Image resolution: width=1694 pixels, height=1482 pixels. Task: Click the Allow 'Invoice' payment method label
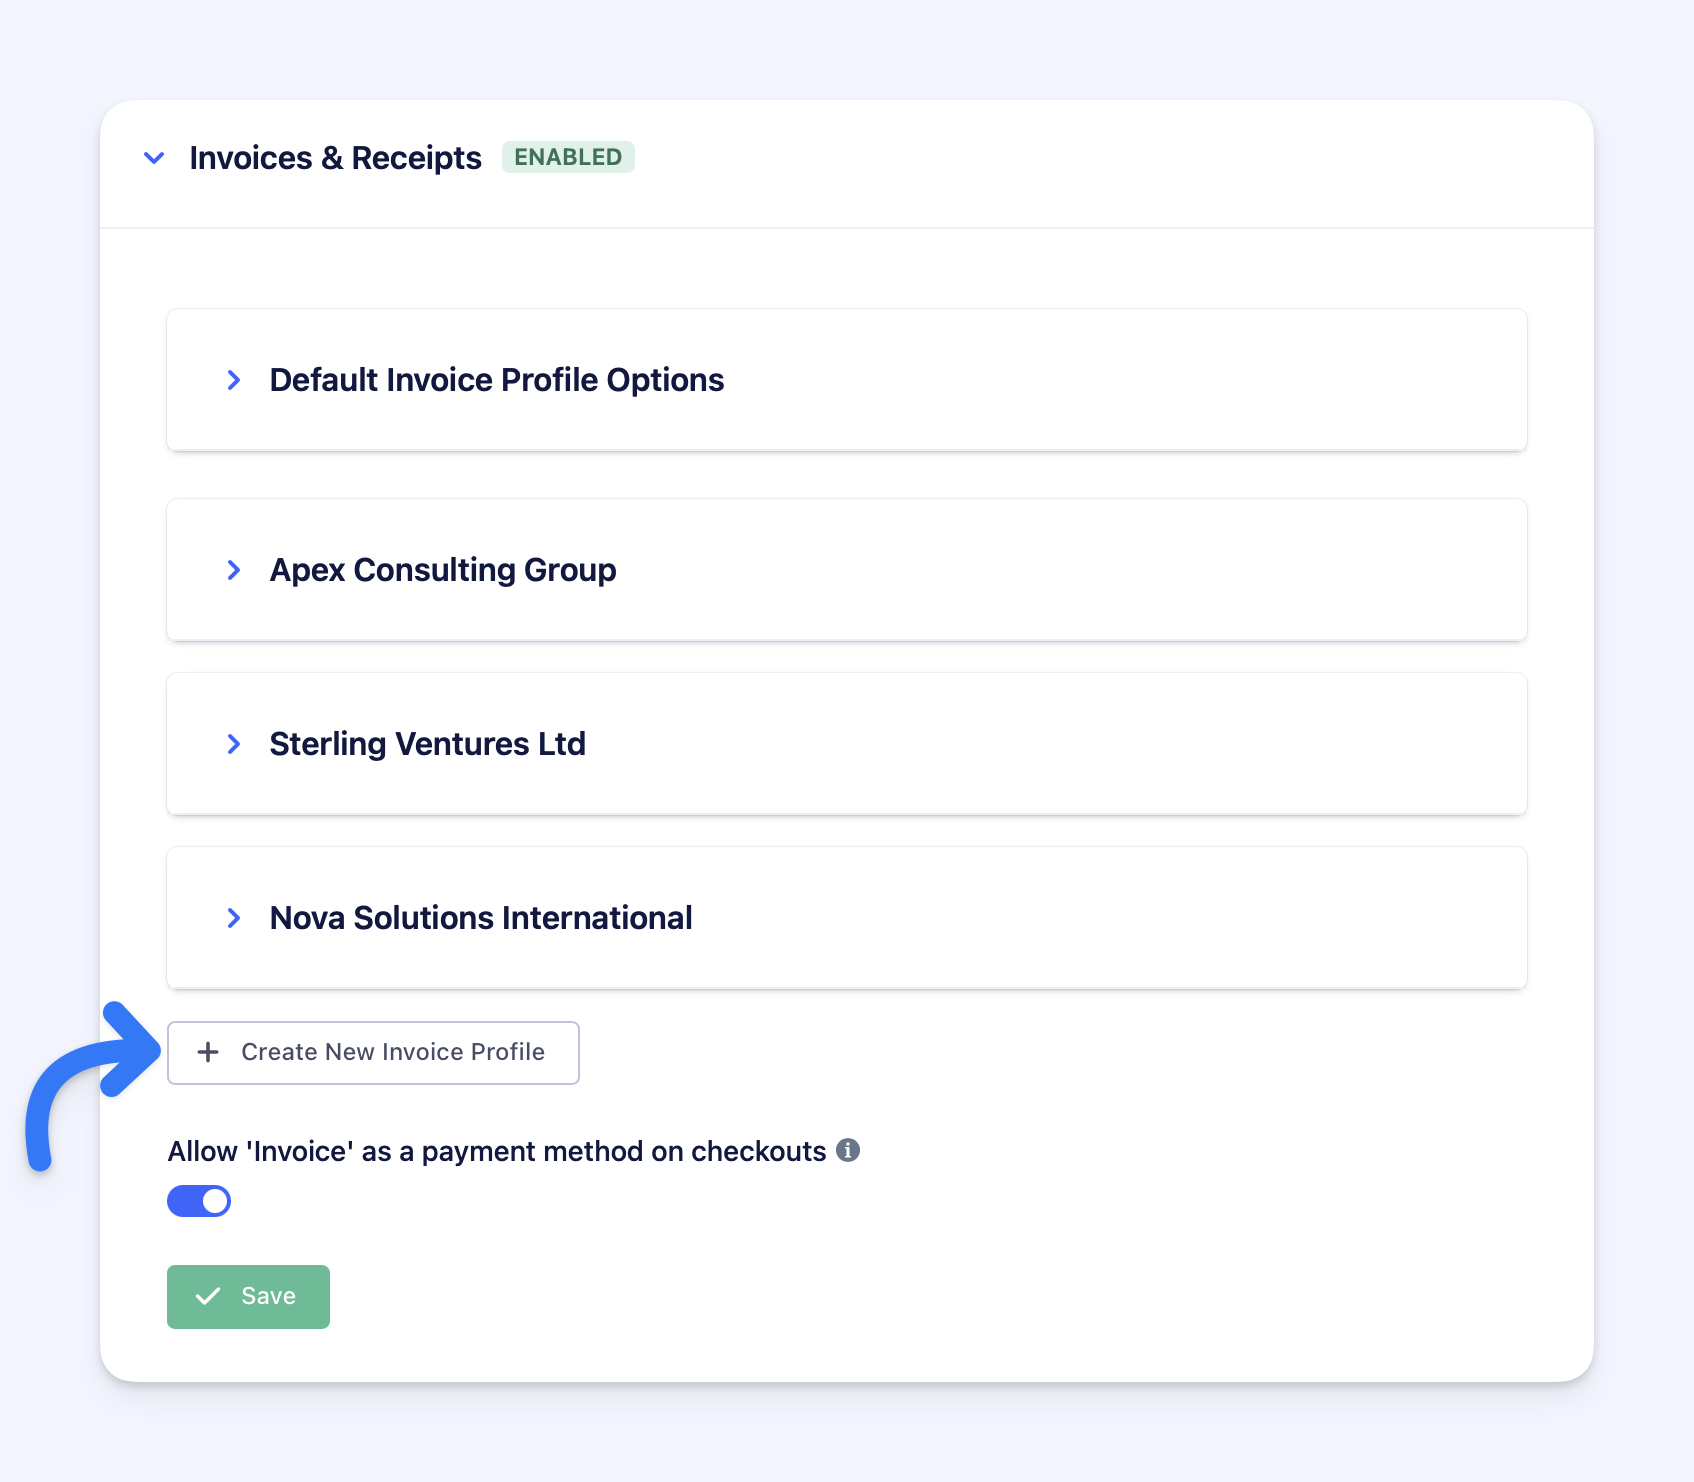(x=496, y=1152)
